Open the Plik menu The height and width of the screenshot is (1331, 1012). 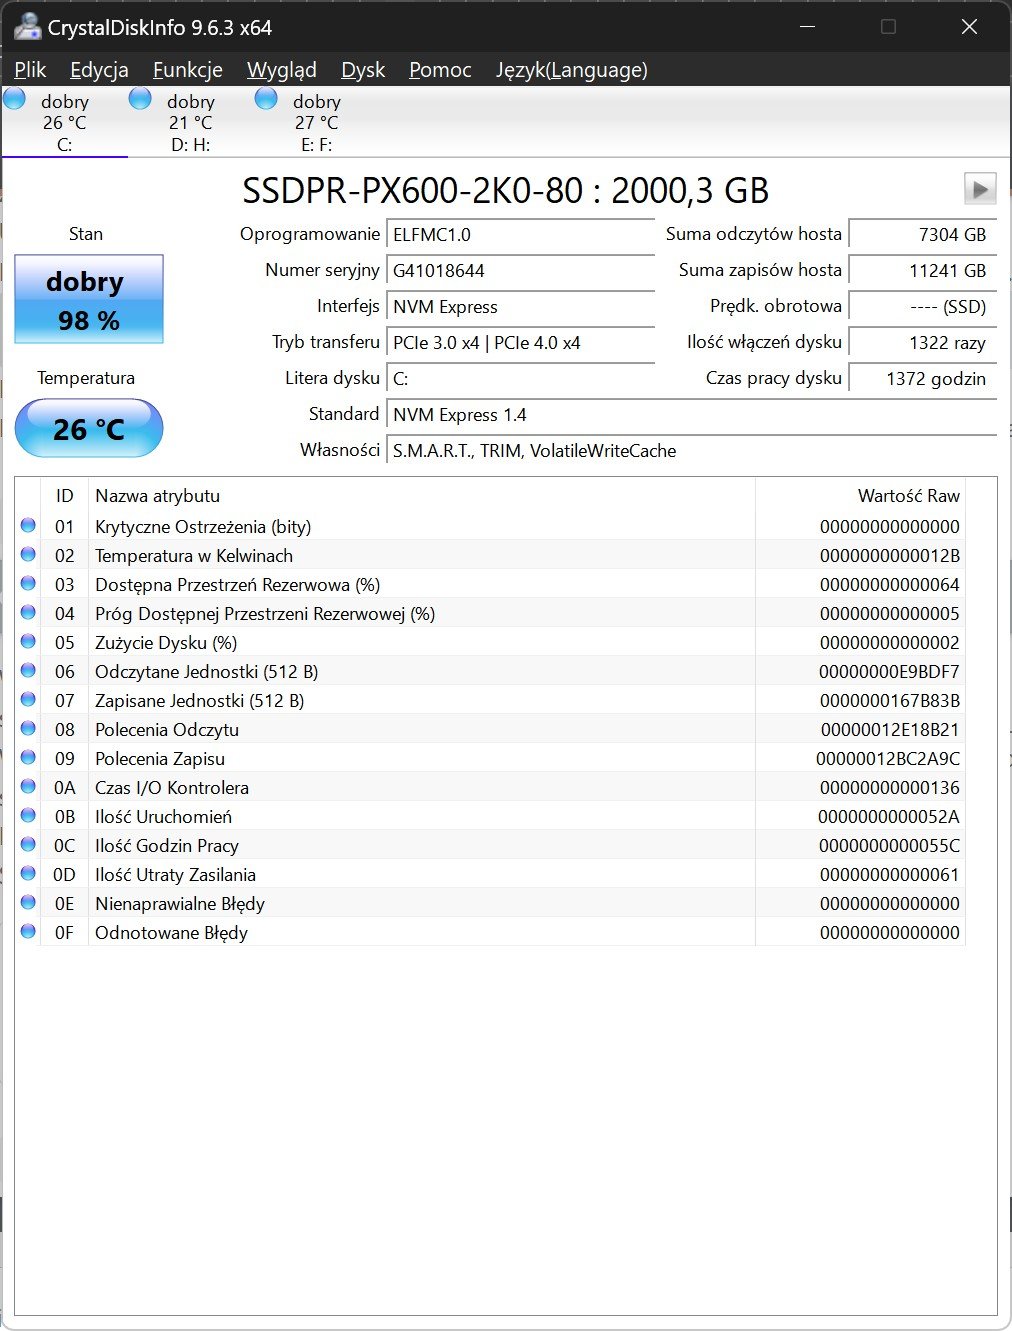[30, 70]
